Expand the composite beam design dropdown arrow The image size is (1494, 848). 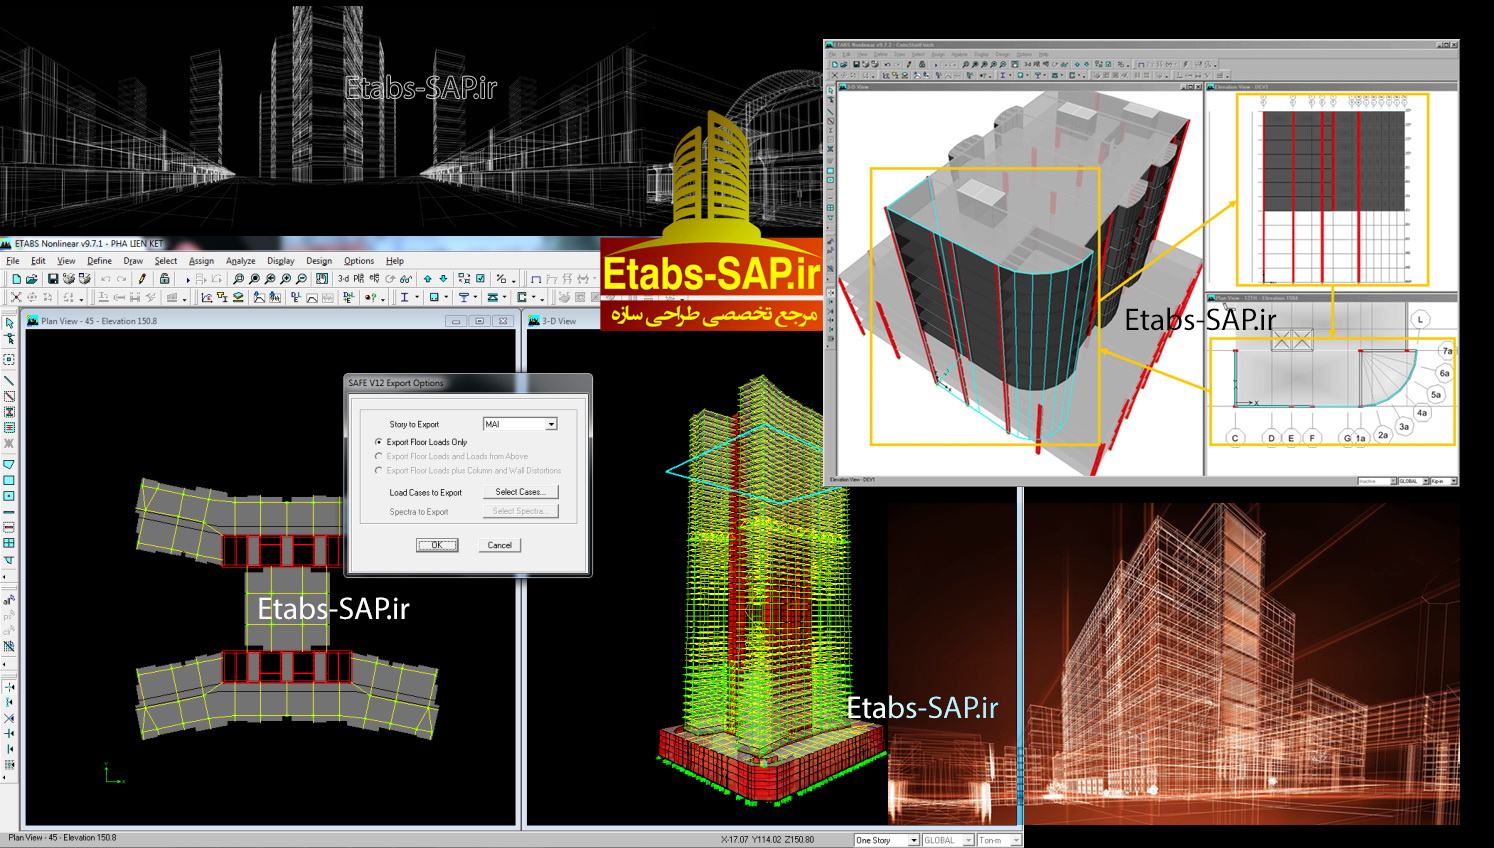tap(475, 297)
